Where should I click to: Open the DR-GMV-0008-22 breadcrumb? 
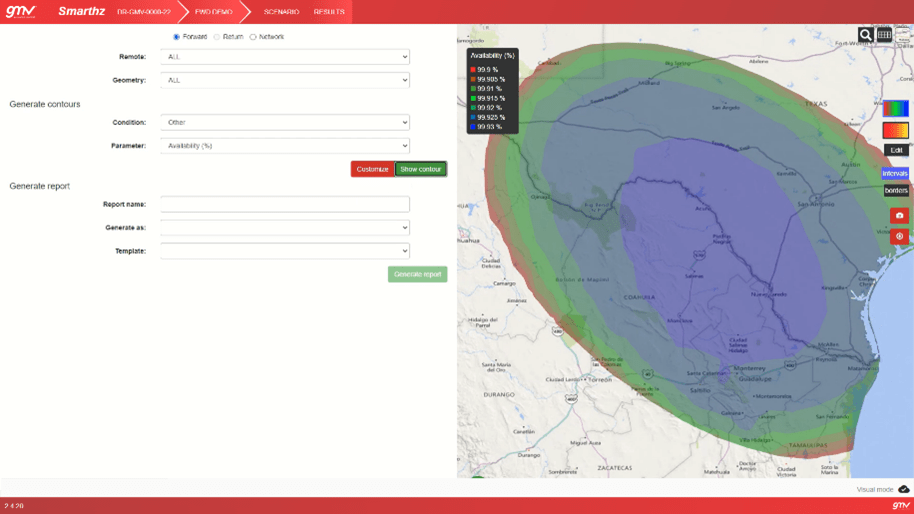pyautogui.click(x=143, y=12)
